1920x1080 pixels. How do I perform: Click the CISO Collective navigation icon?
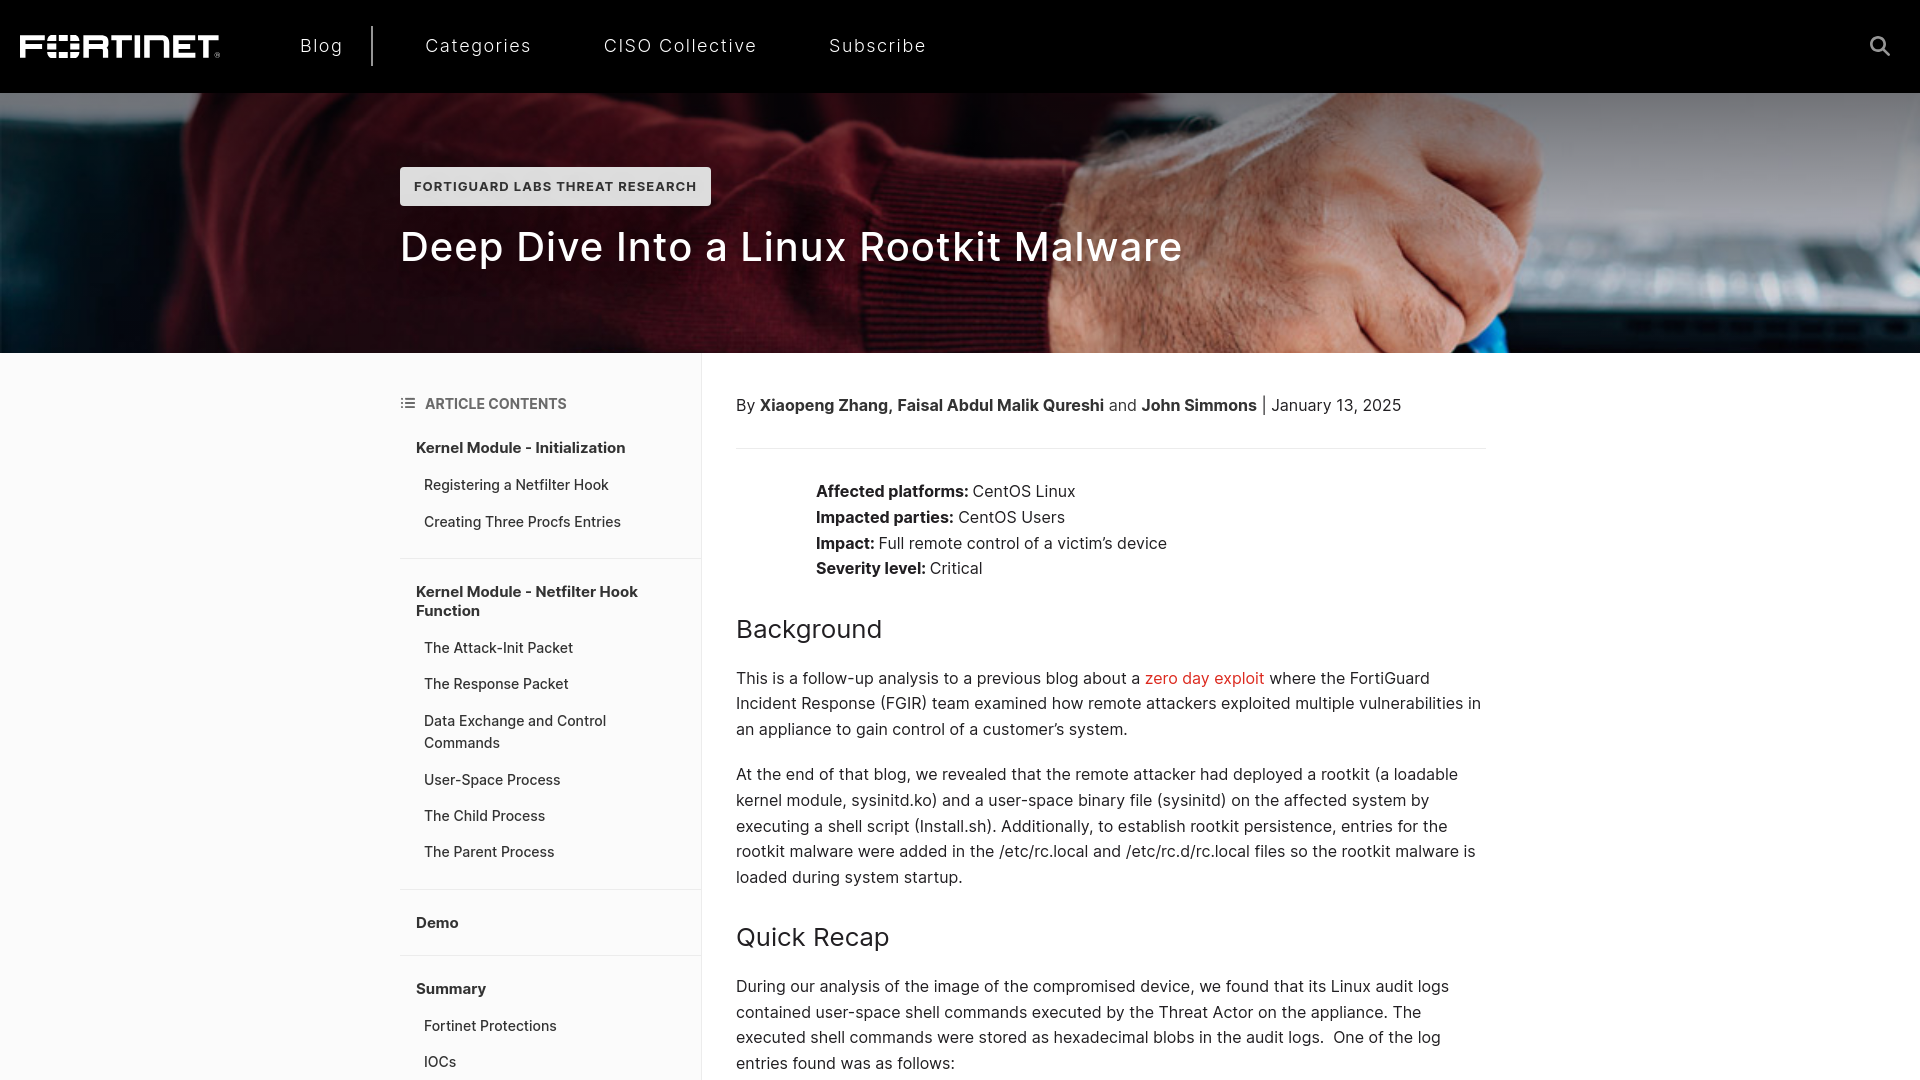pyautogui.click(x=680, y=45)
